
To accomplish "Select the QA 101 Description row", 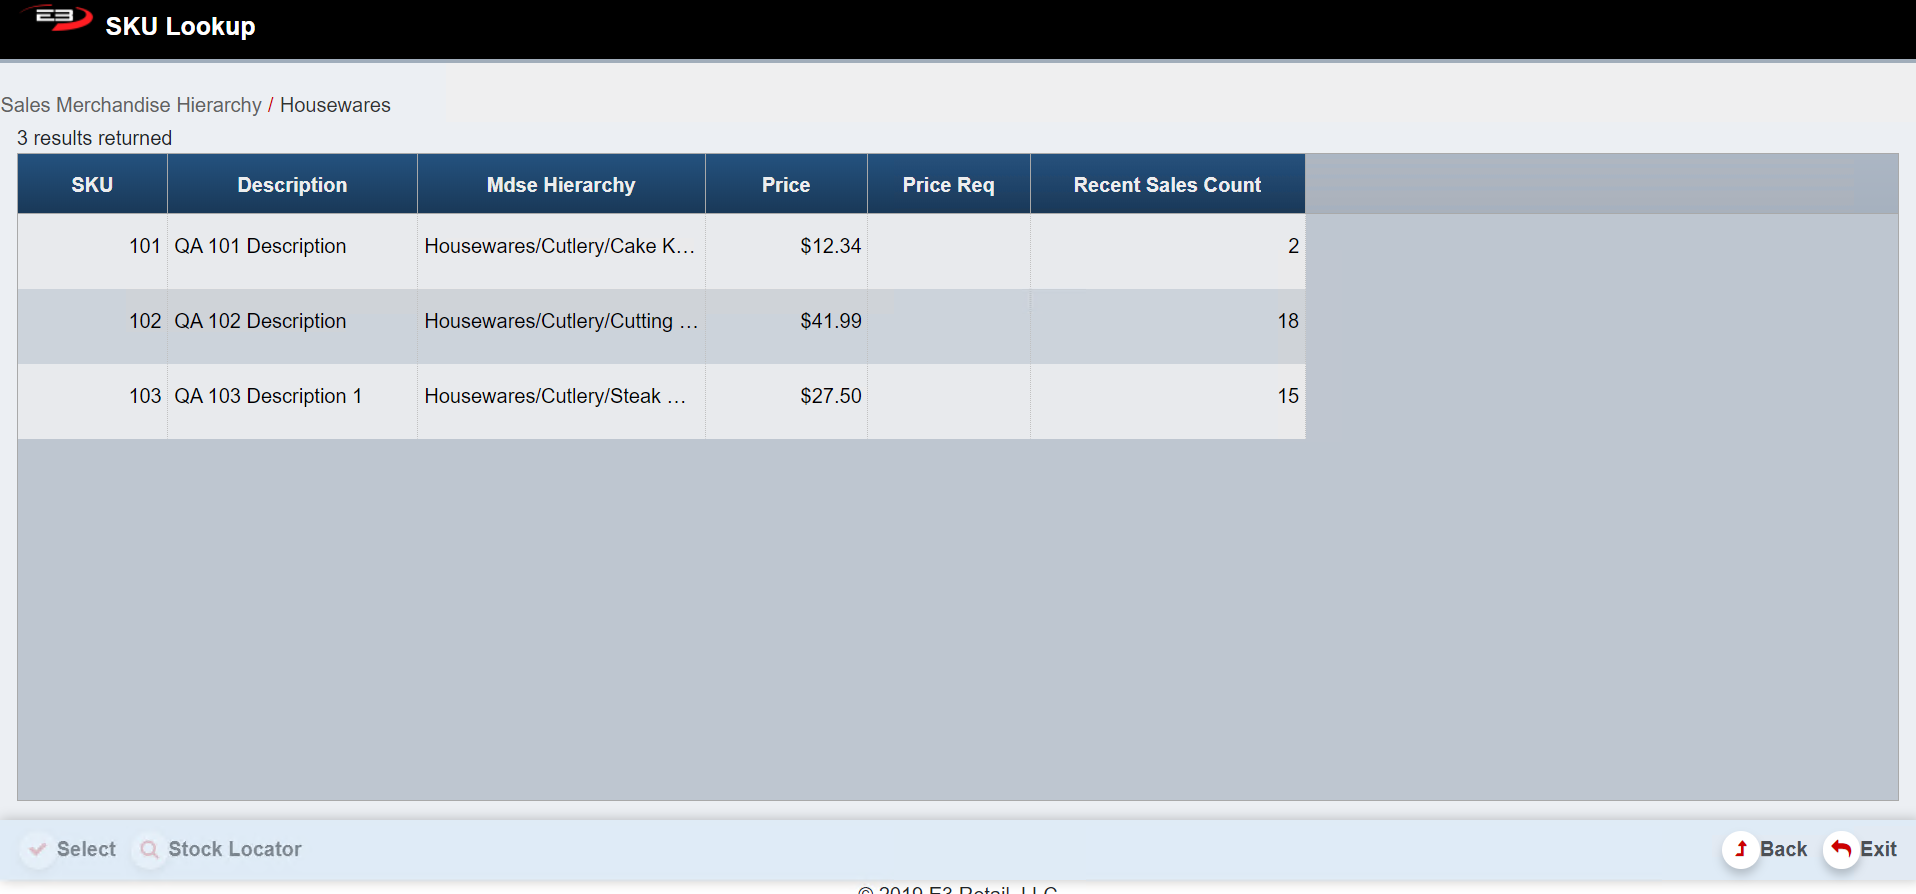I will pos(260,246).
